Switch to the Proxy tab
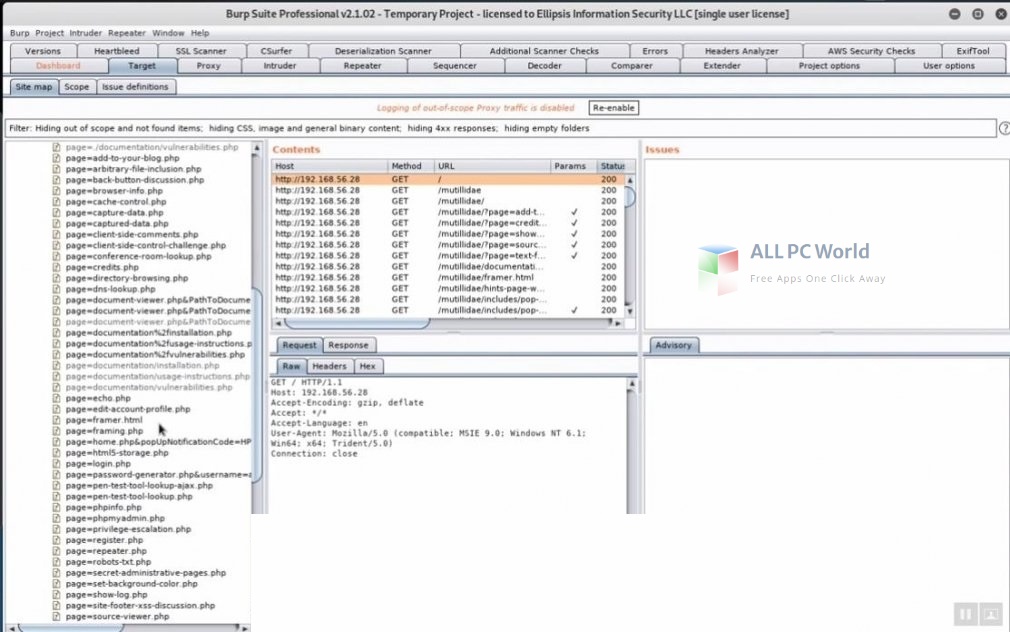 209,66
